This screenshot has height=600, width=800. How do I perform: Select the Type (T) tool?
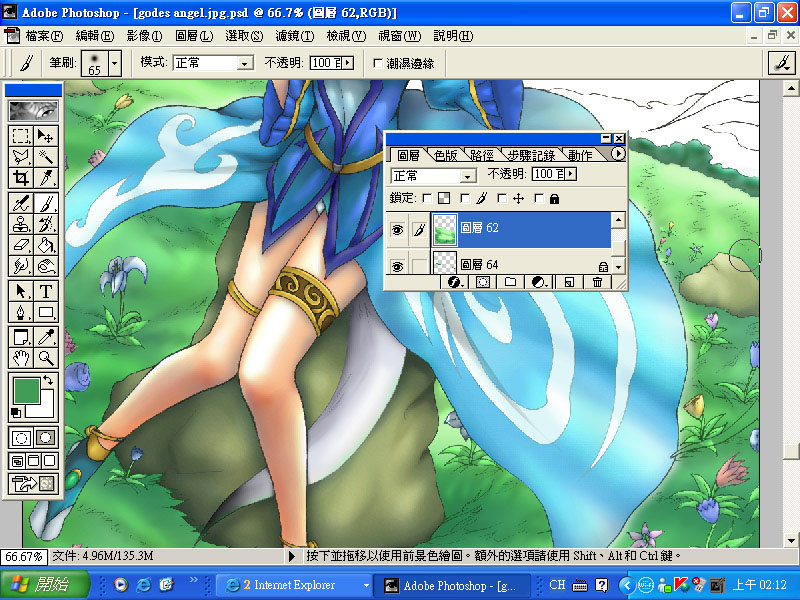tap(46, 291)
